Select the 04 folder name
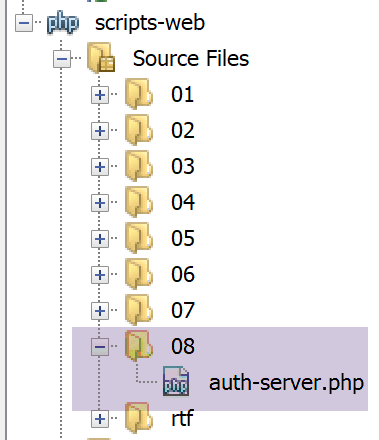Viewport: 379px width, 440px height. pos(183,203)
